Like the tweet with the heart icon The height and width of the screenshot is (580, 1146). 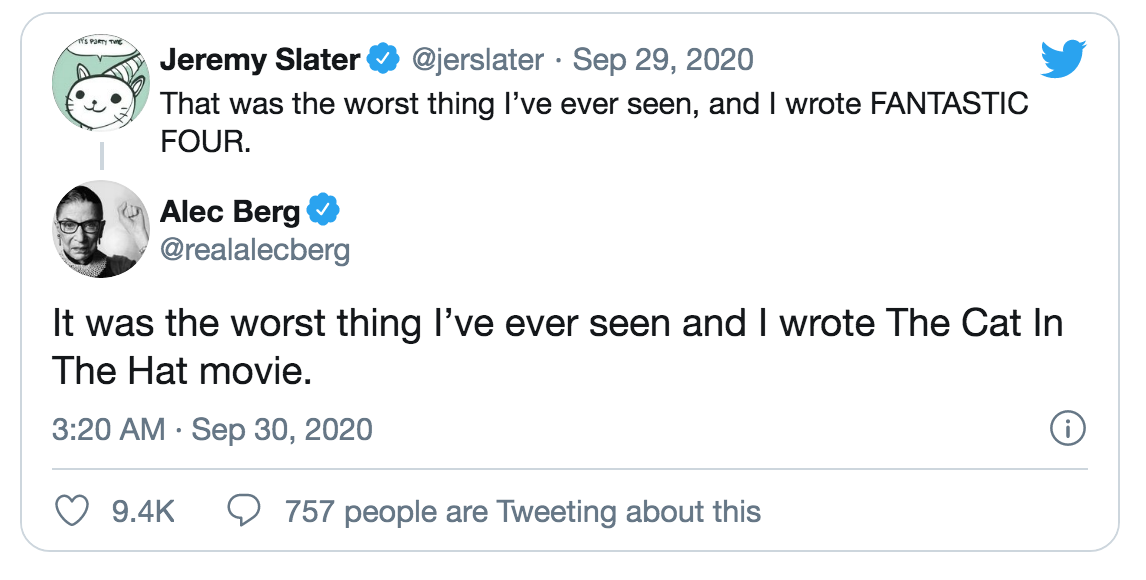pos(71,512)
